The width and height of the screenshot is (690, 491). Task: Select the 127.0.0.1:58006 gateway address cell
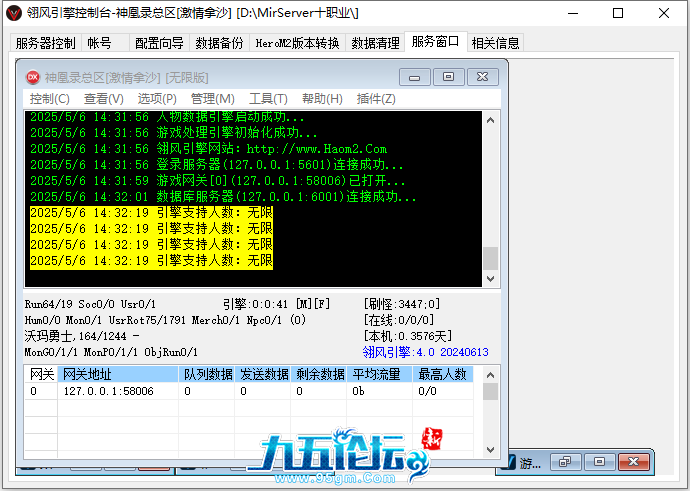coord(118,391)
